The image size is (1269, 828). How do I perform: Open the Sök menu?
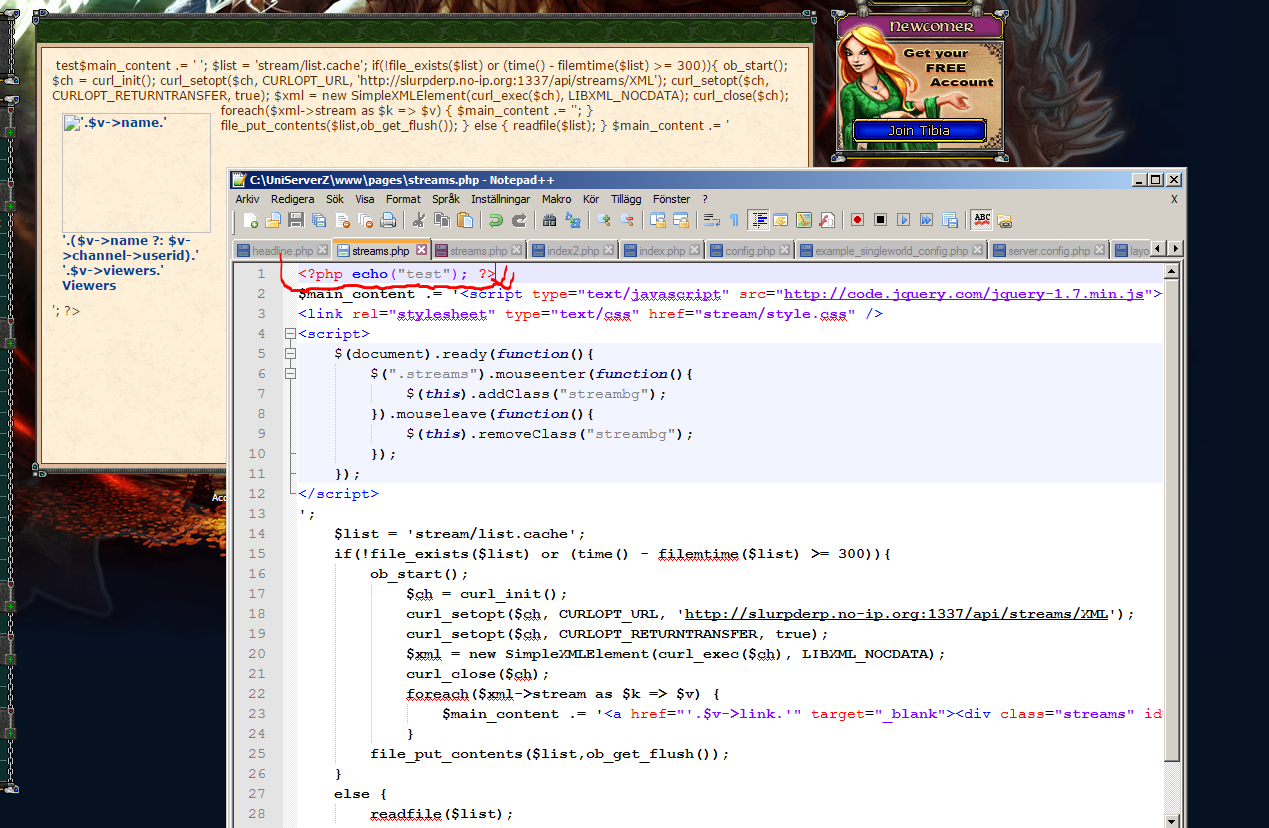click(335, 199)
